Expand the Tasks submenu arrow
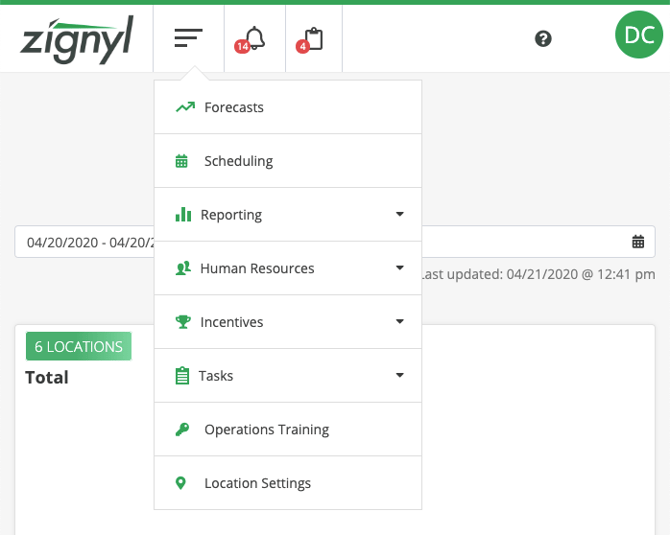The width and height of the screenshot is (670, 535). (x=399, y=376)
